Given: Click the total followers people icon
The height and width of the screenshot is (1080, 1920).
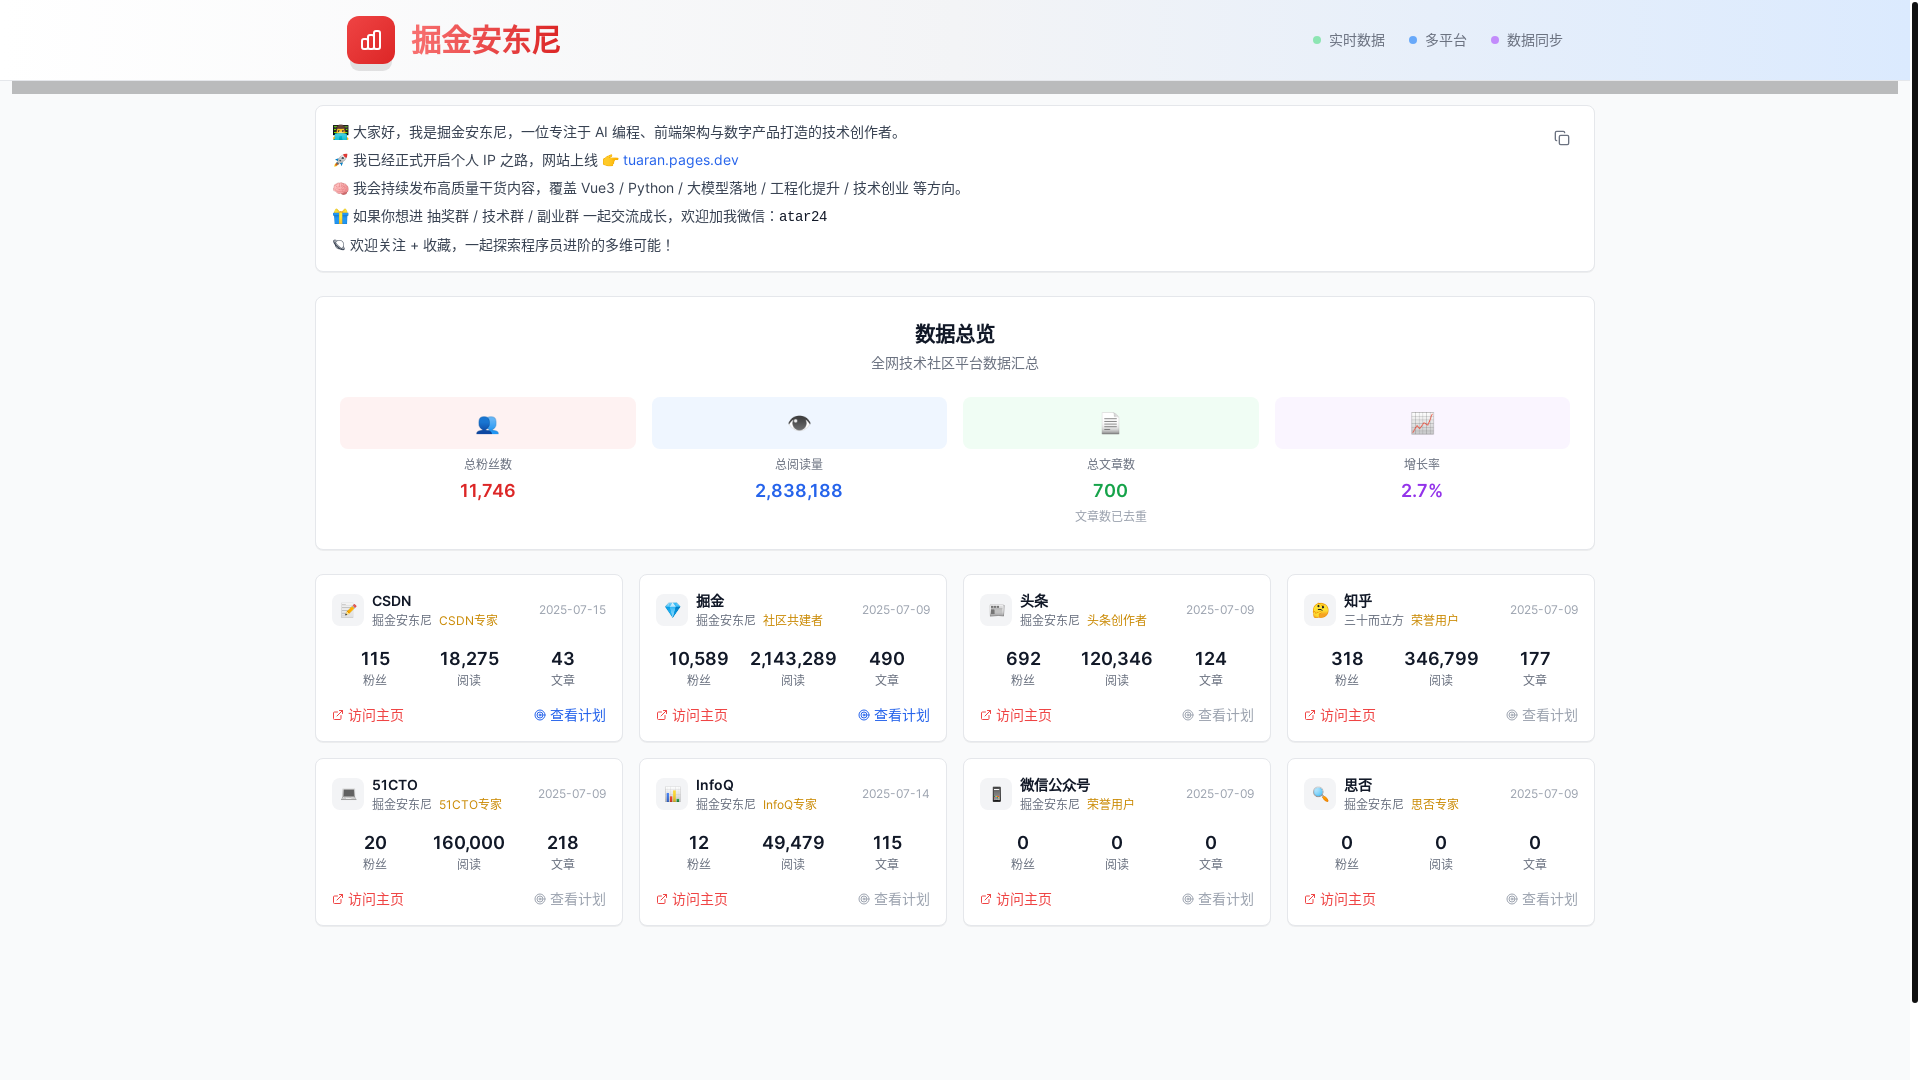Looking at the screenshot, I should tap(487, 424).
